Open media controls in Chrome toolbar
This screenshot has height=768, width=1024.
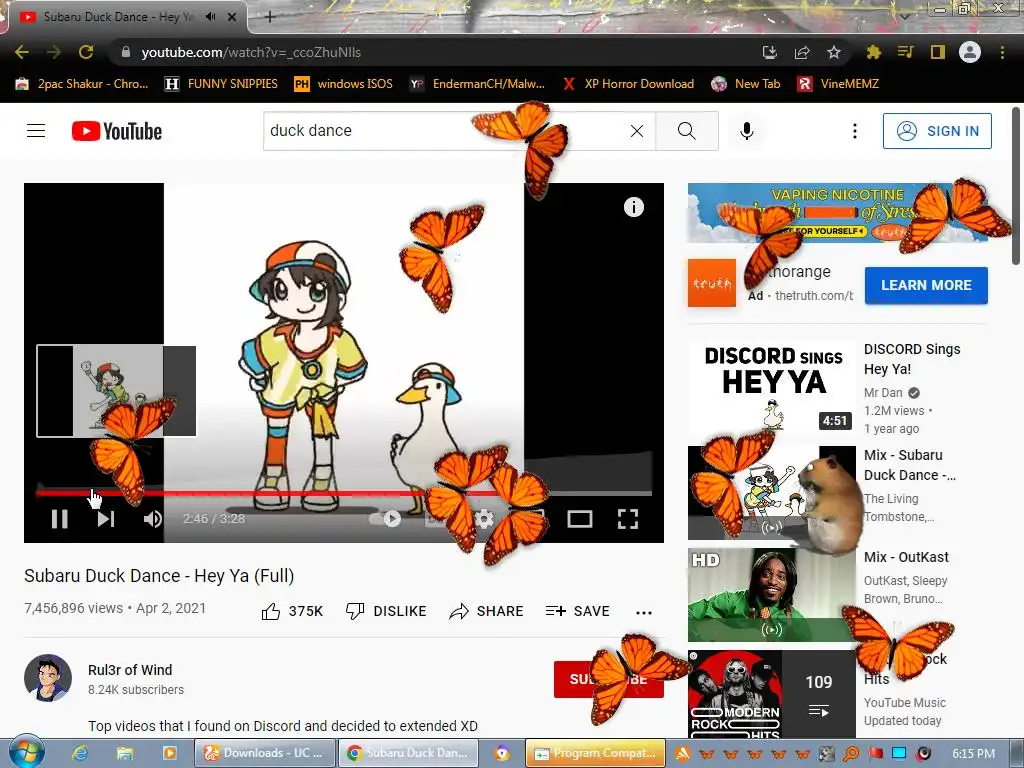pyautogui.click(x=905, y=52)
